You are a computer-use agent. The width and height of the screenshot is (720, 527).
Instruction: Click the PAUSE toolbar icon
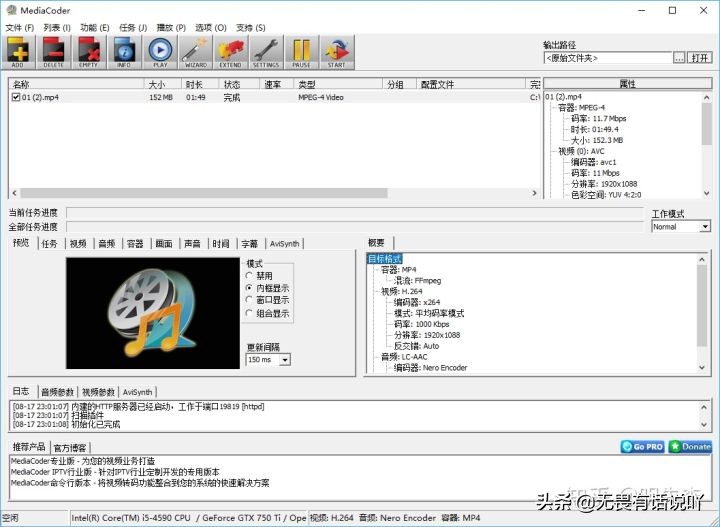[301, 52]
